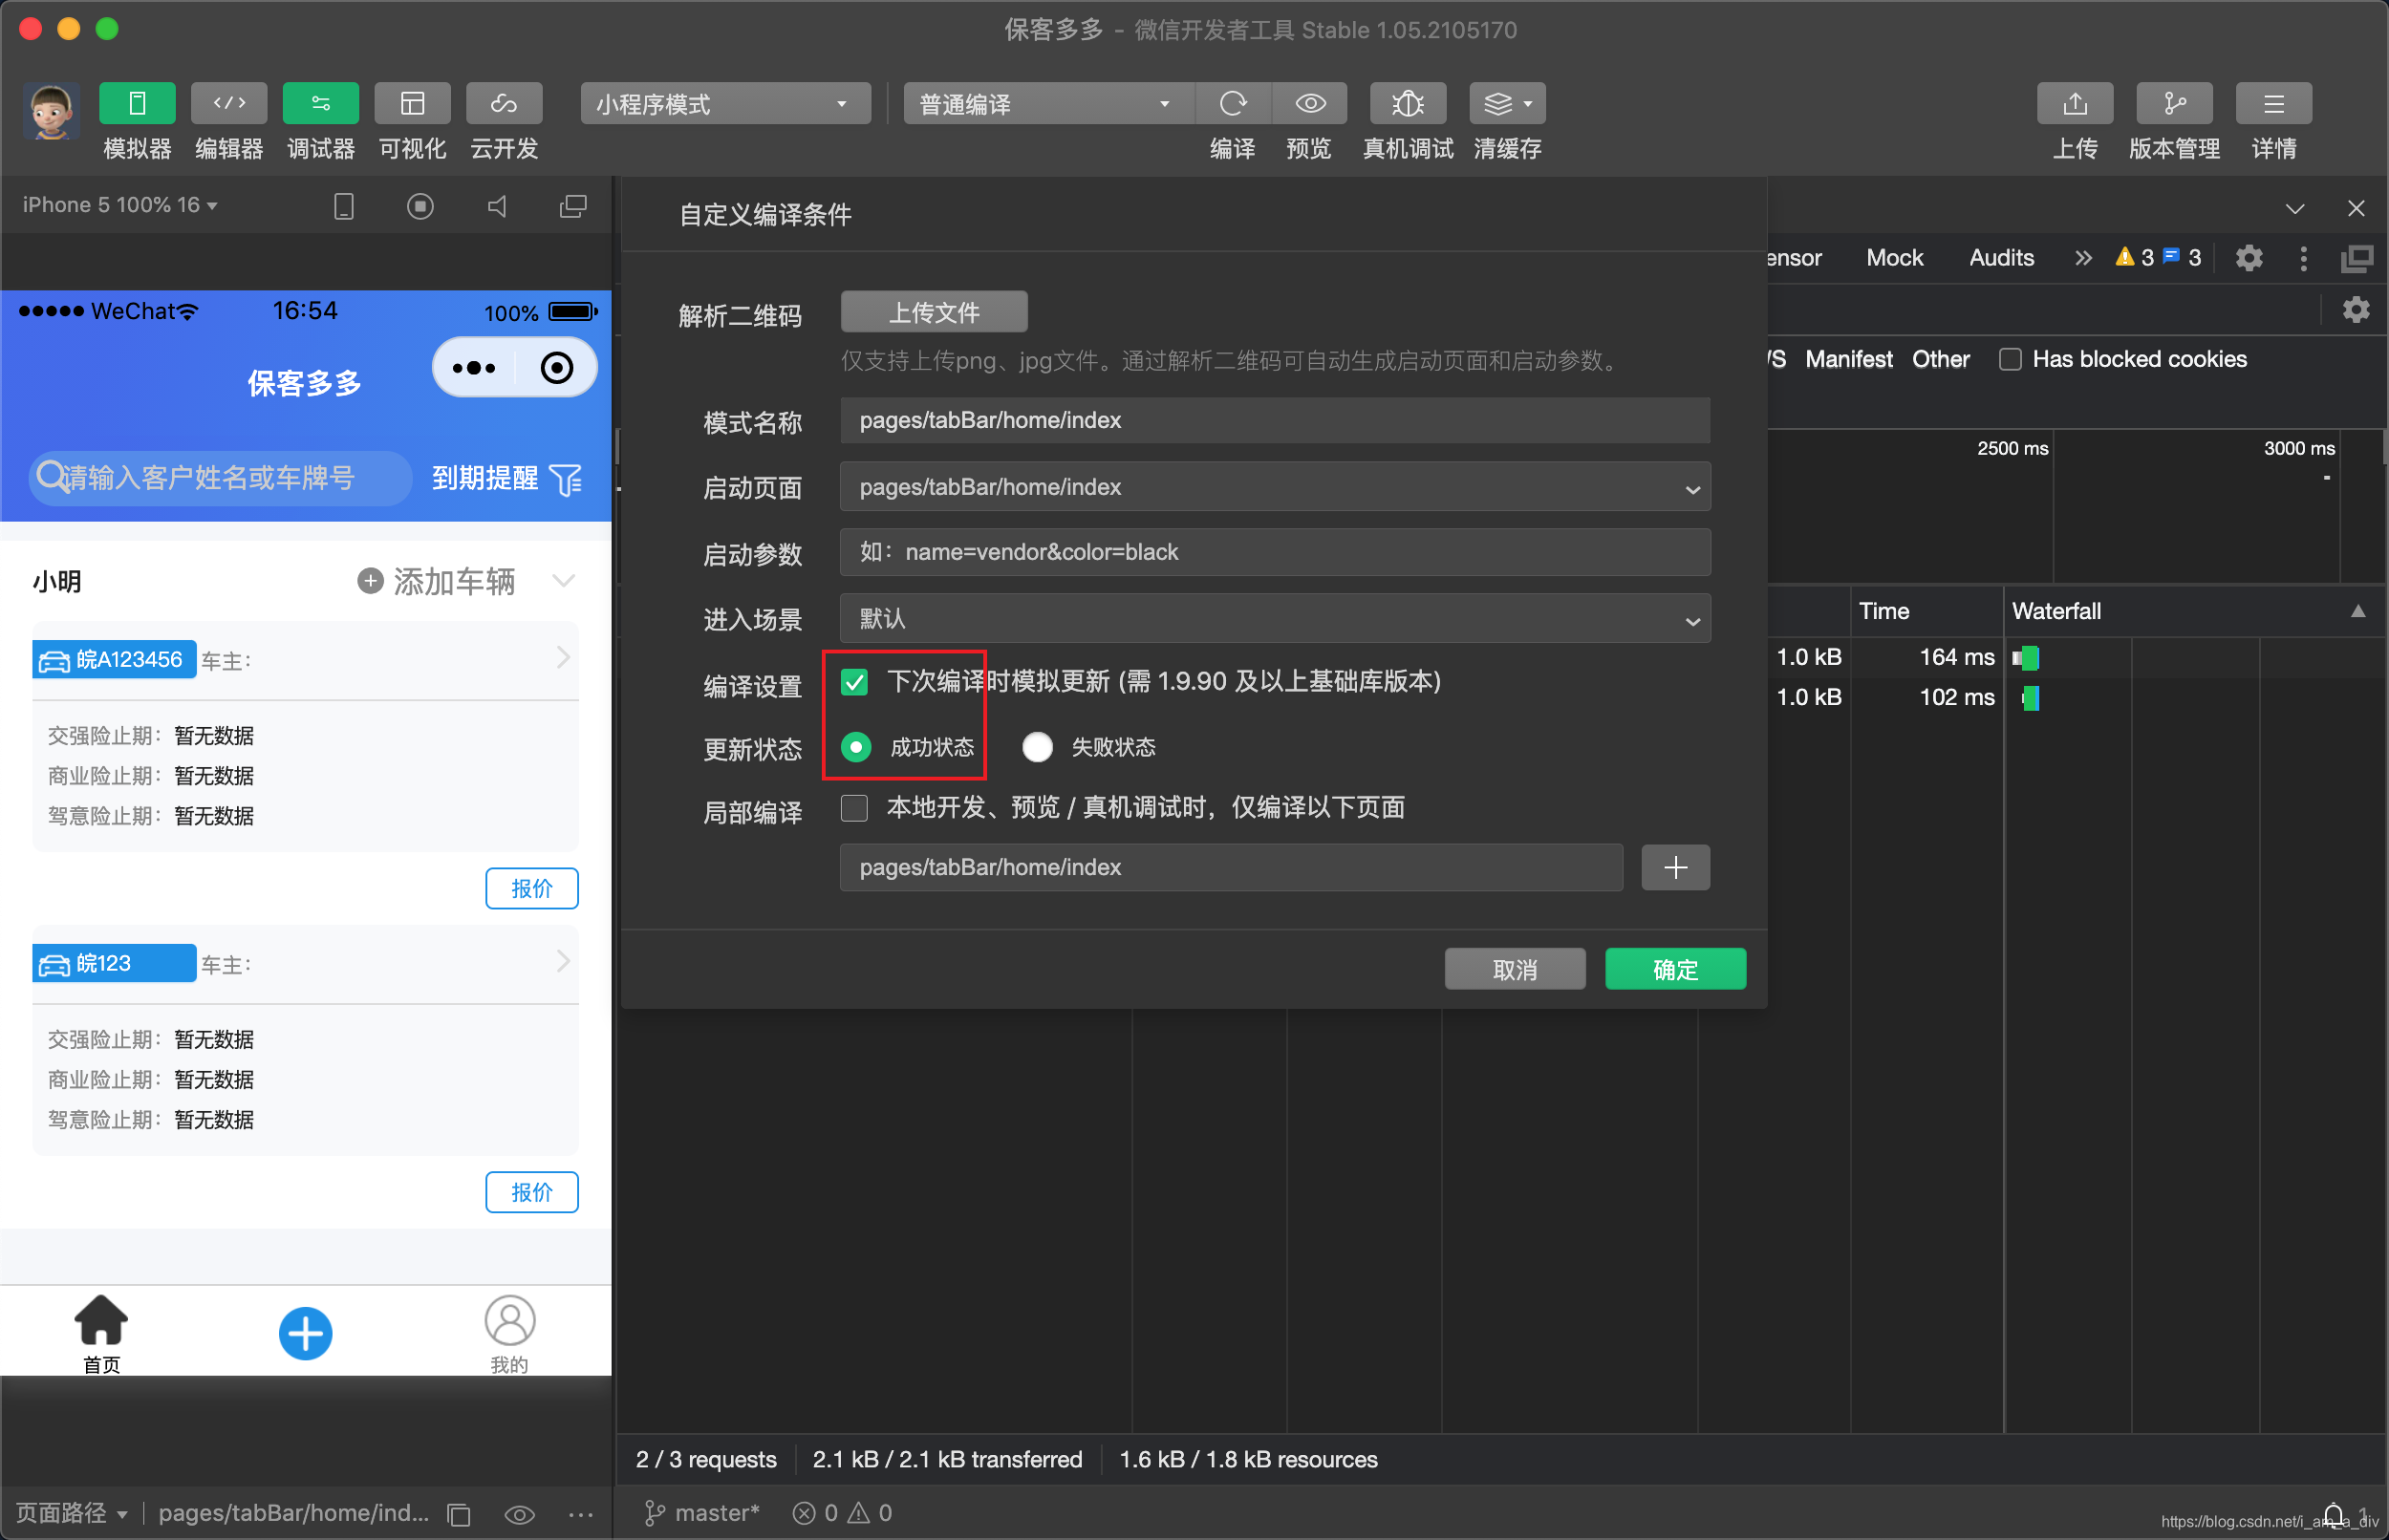The height and width of the screenshot is (1540, 2389).
Task: Click 报价 for 皖123
Action: coord(532,1192)
